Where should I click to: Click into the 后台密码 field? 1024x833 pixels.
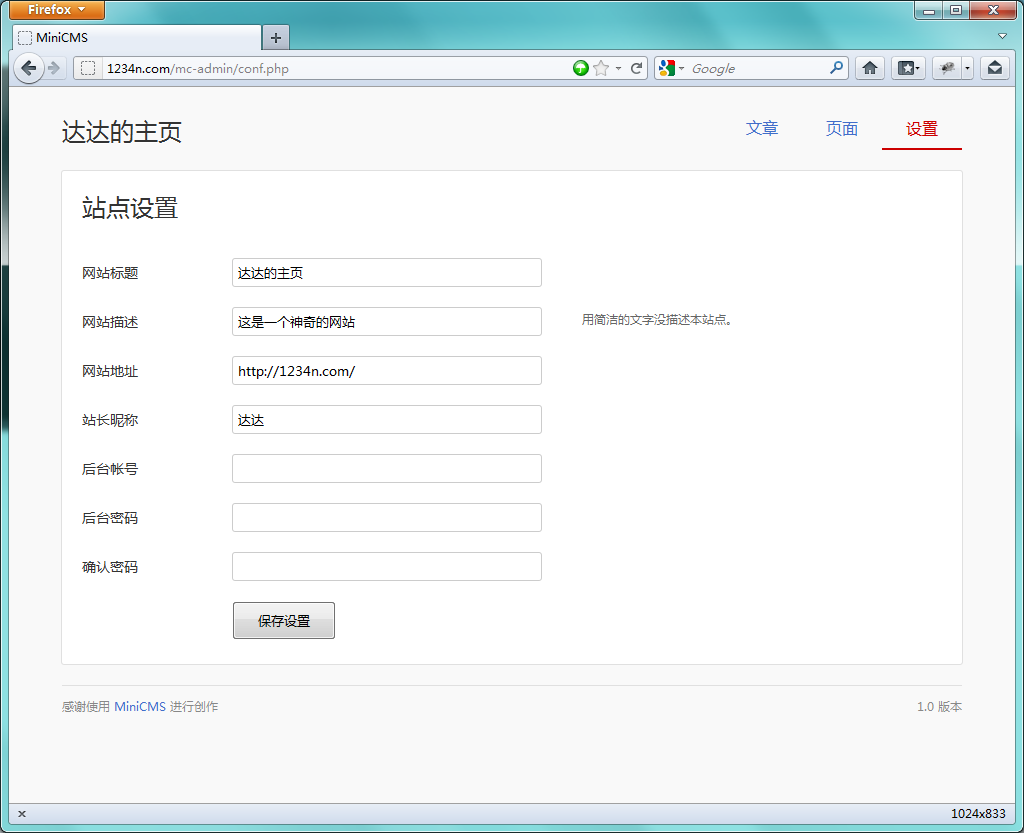click(x=386, y=518)
